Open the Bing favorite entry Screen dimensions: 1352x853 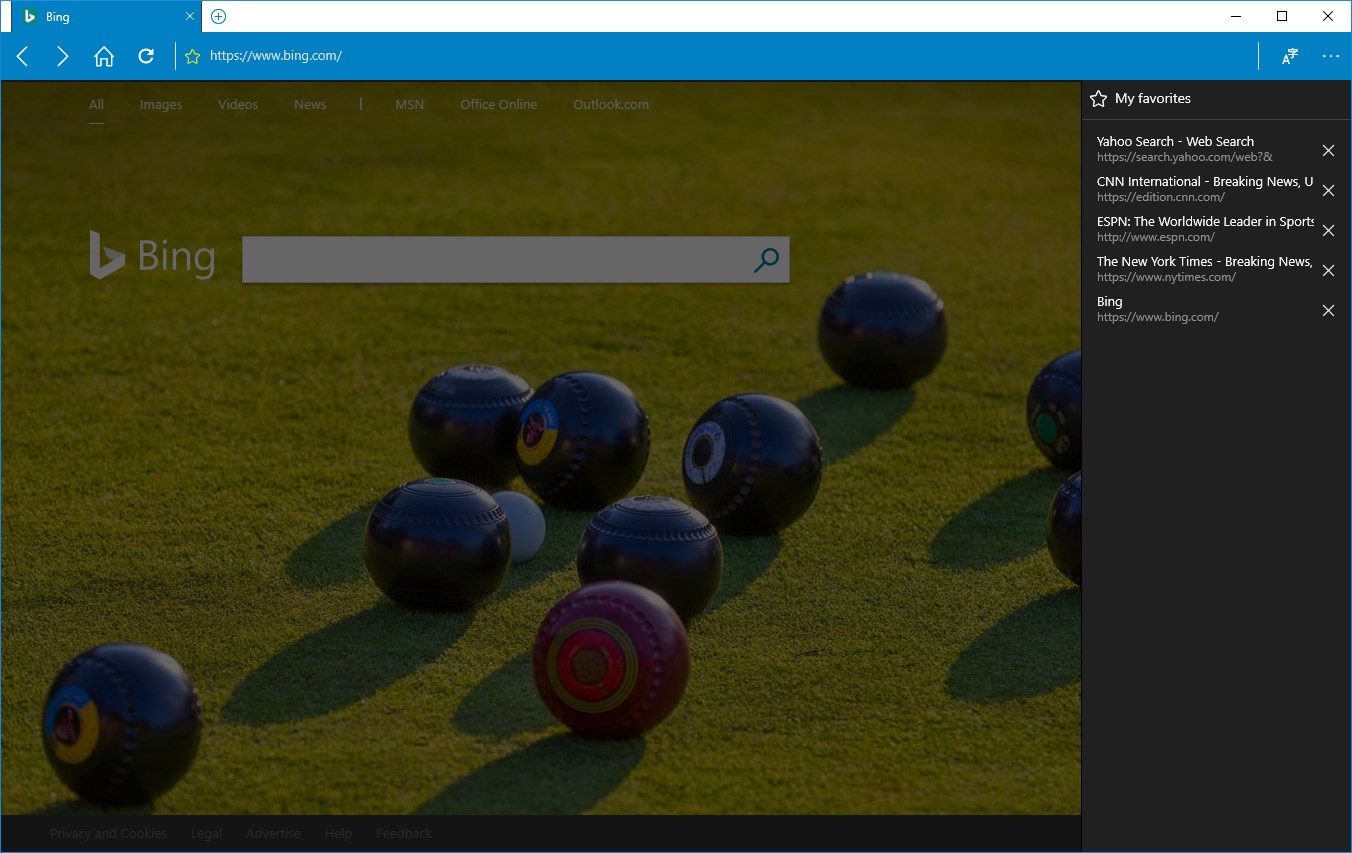point(1204,309)
